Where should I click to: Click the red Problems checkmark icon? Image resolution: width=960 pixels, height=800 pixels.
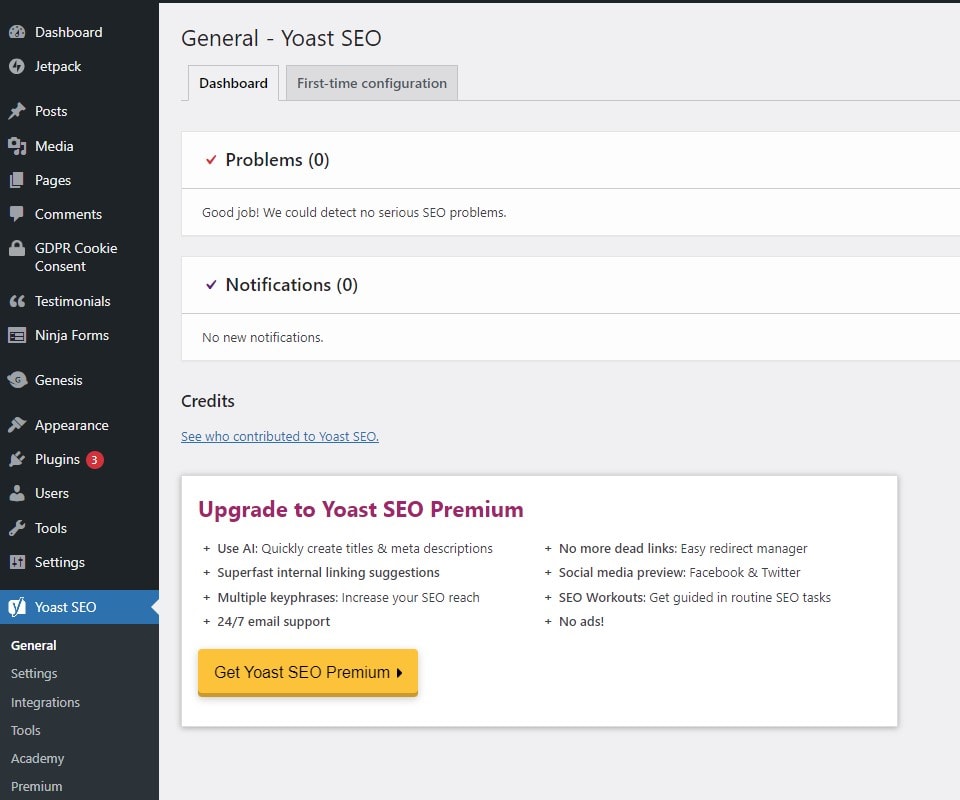pos(211,160)
